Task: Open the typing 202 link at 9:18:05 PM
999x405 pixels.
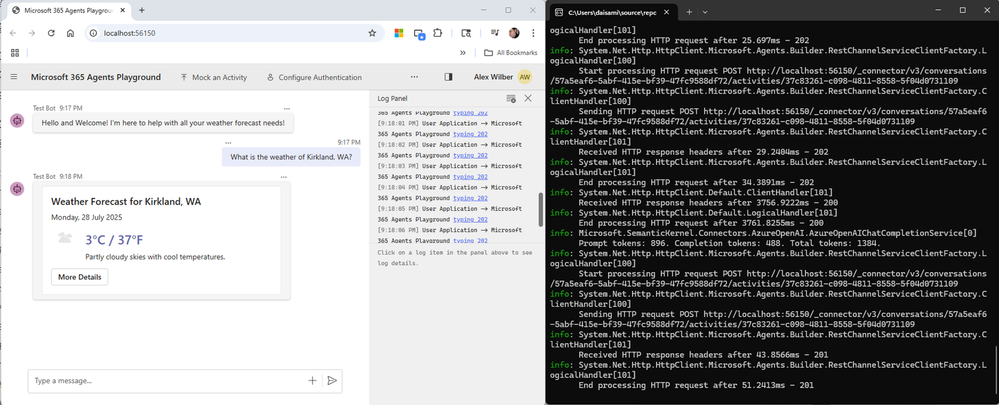Action: coord(470,219)
